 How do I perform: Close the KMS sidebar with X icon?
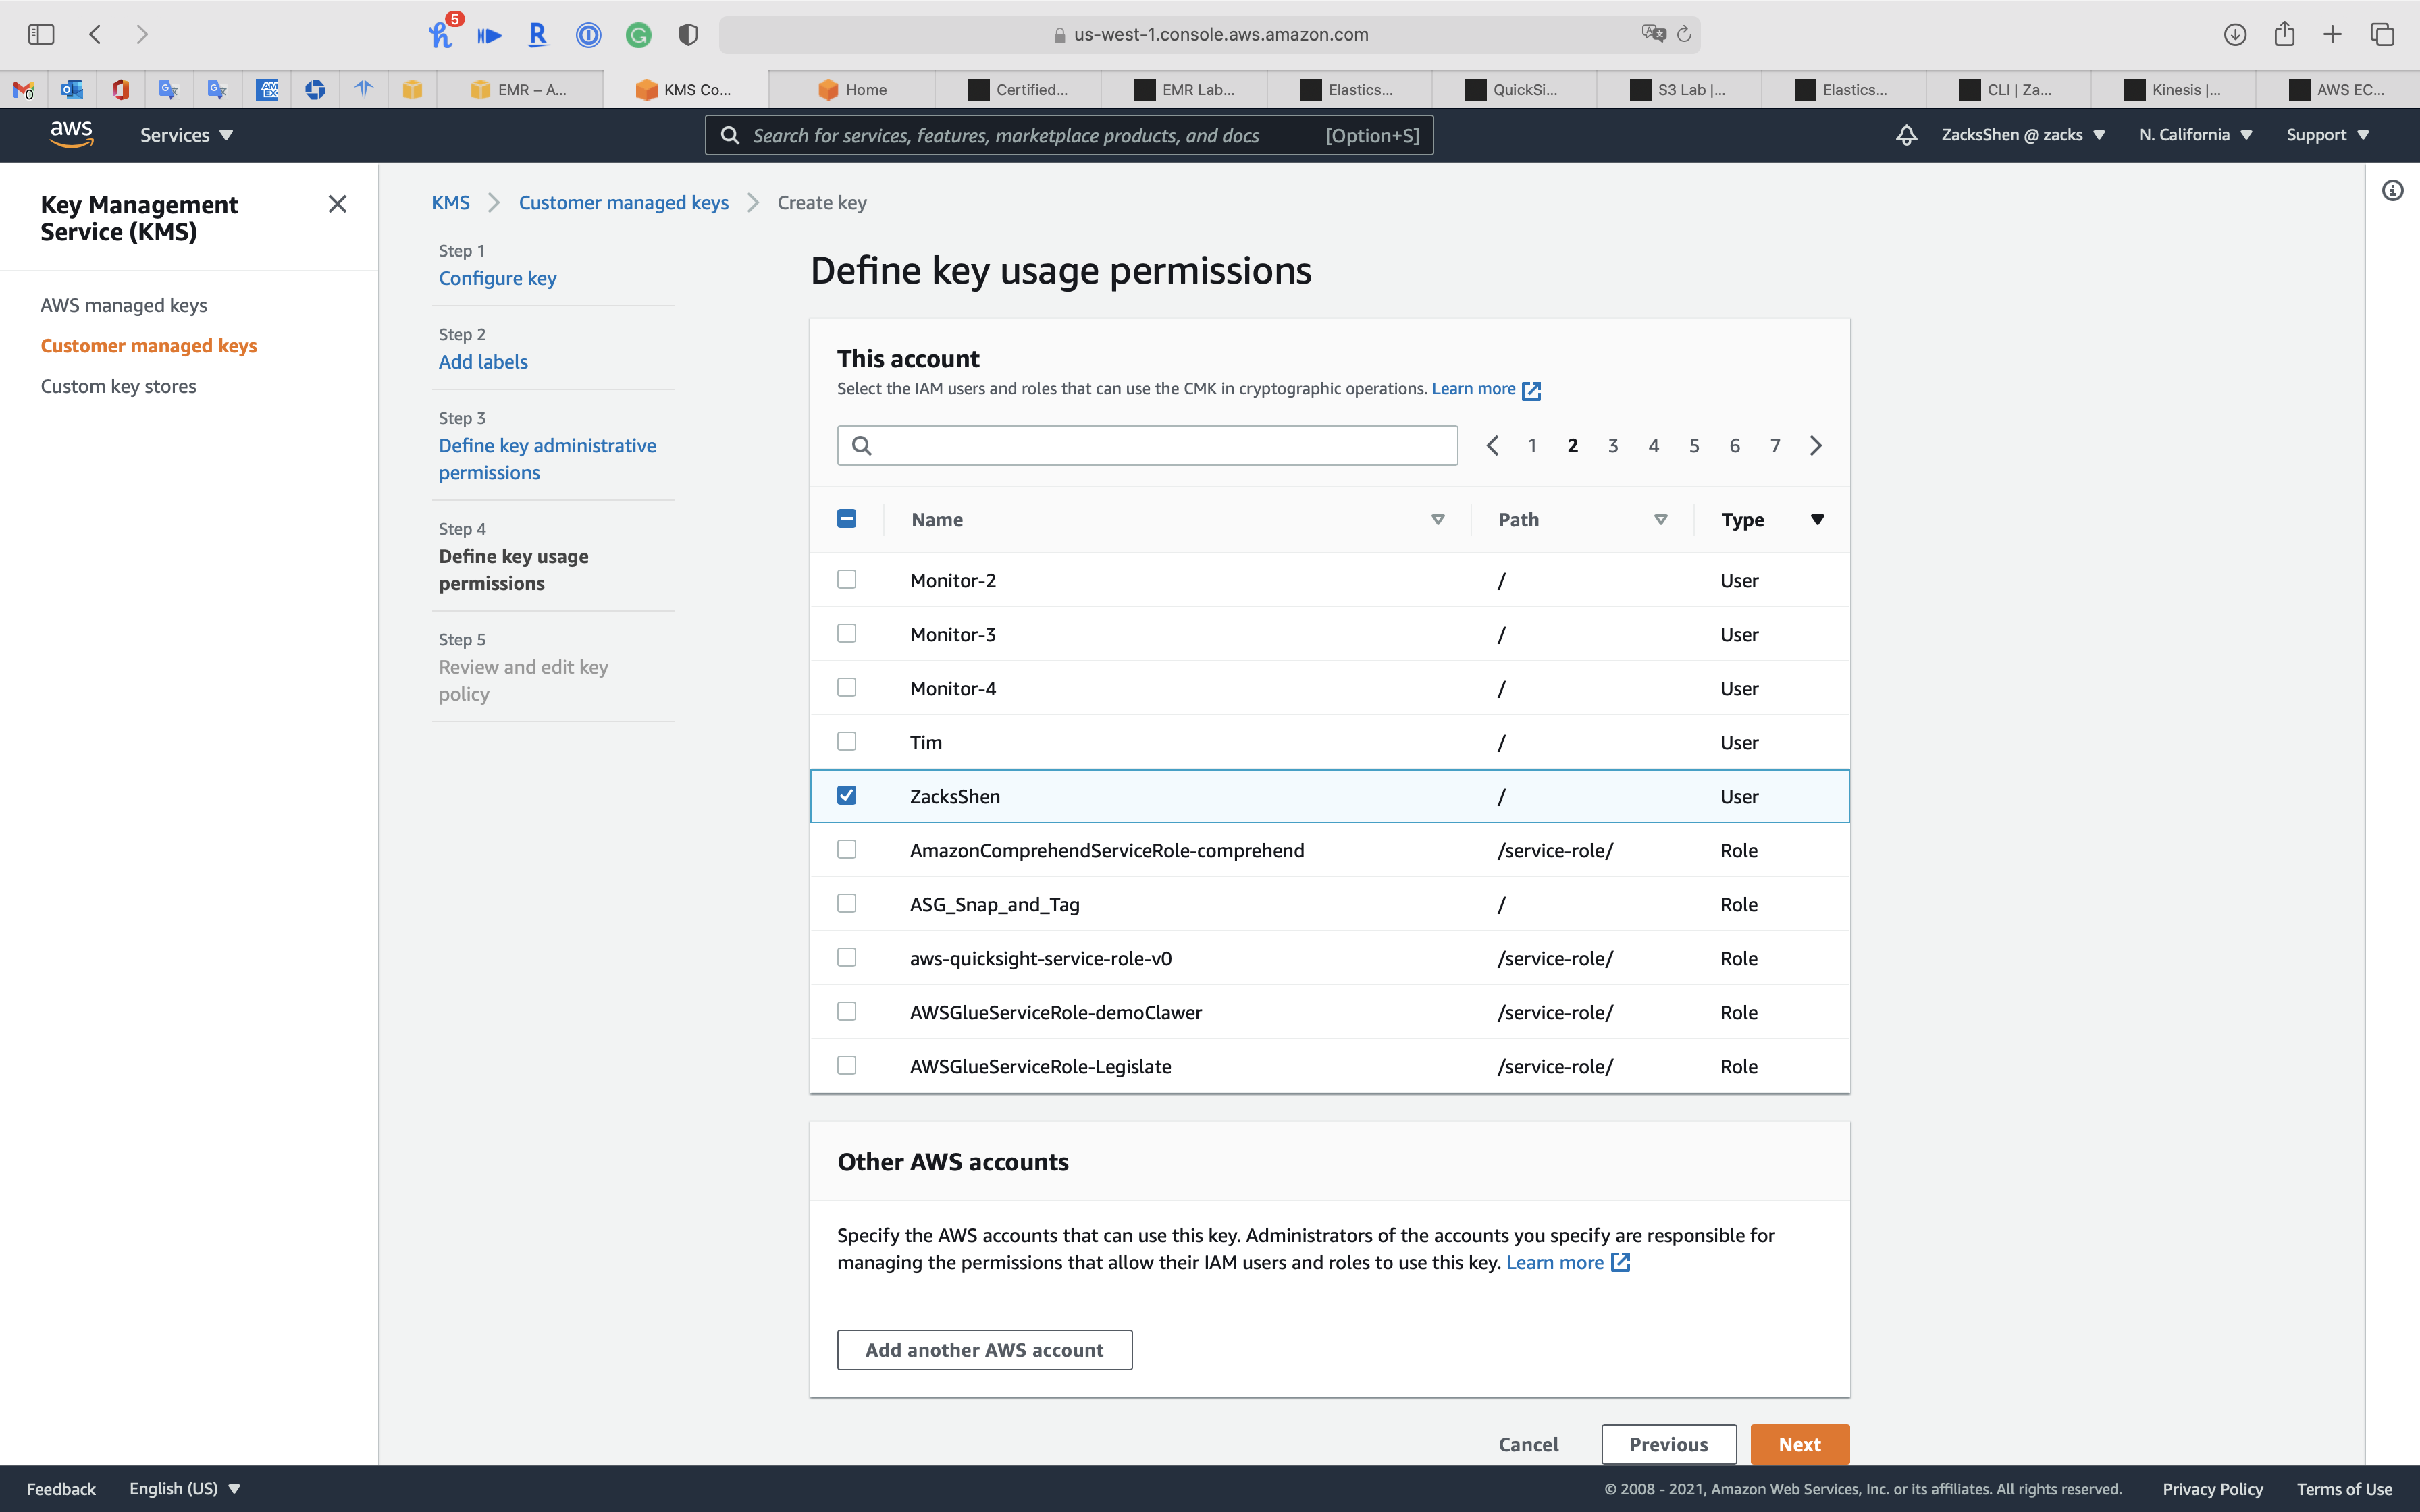tap(337, 204)
